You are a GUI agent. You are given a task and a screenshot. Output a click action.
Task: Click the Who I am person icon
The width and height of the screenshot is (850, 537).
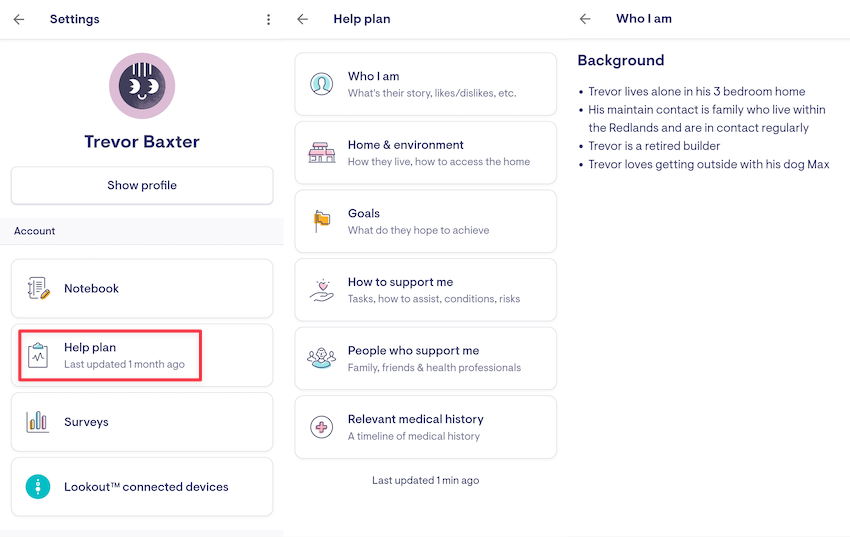[x=321, y=84]
